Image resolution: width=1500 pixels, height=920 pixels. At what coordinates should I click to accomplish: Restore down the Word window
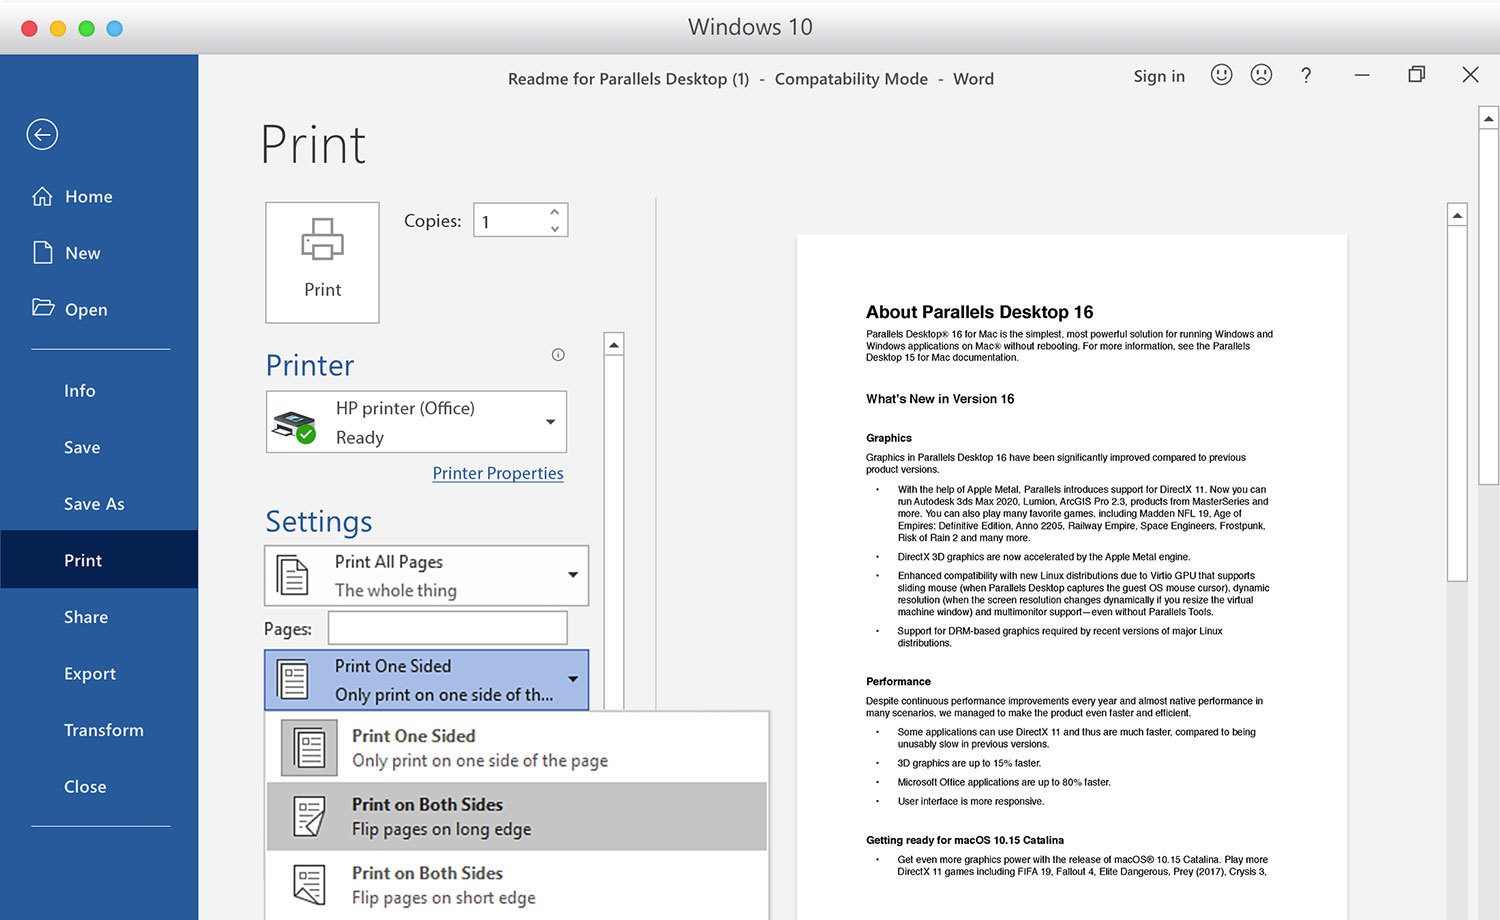point(1416,75)
